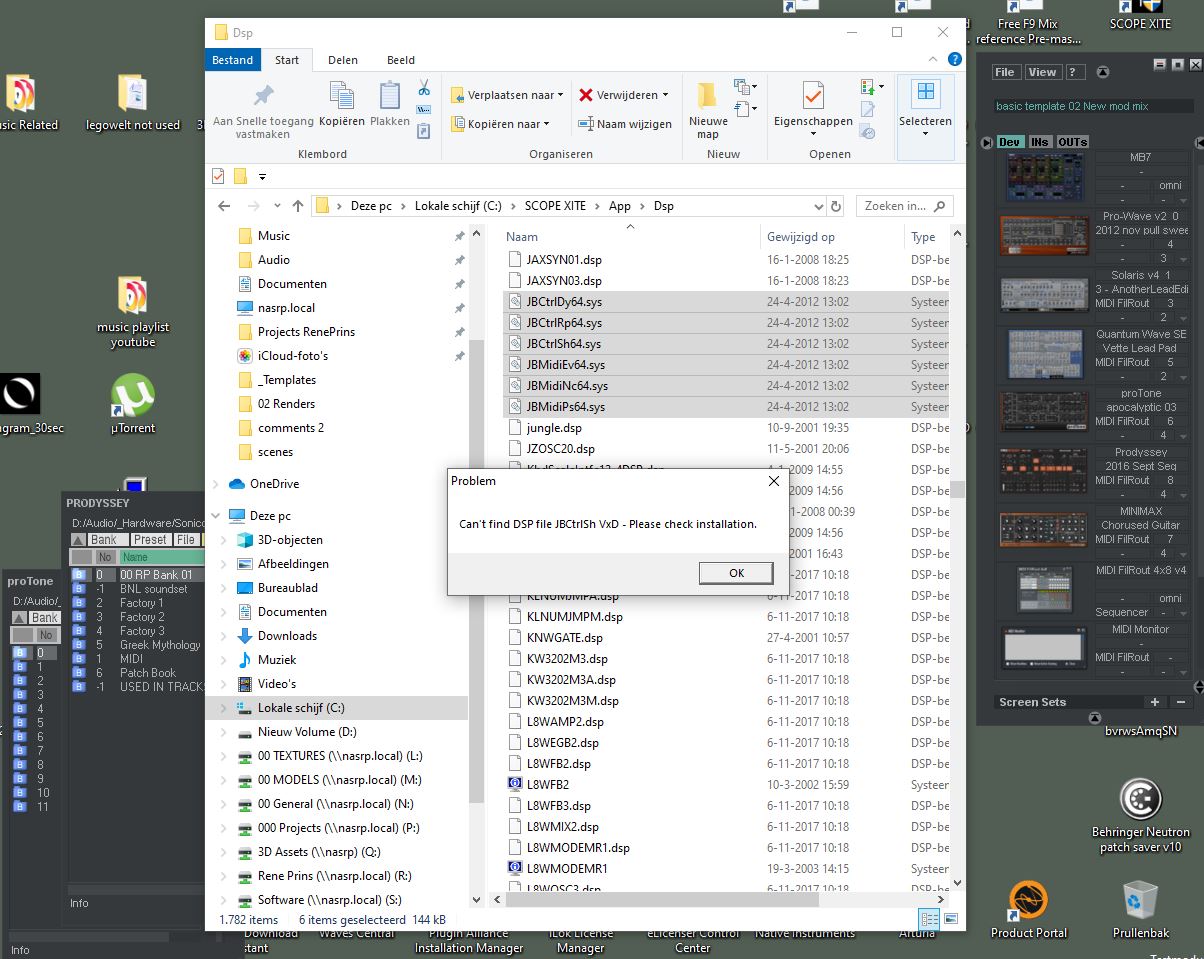
Task: Sort by Gewijzigd op column header
Action: [x=801, y=237]
